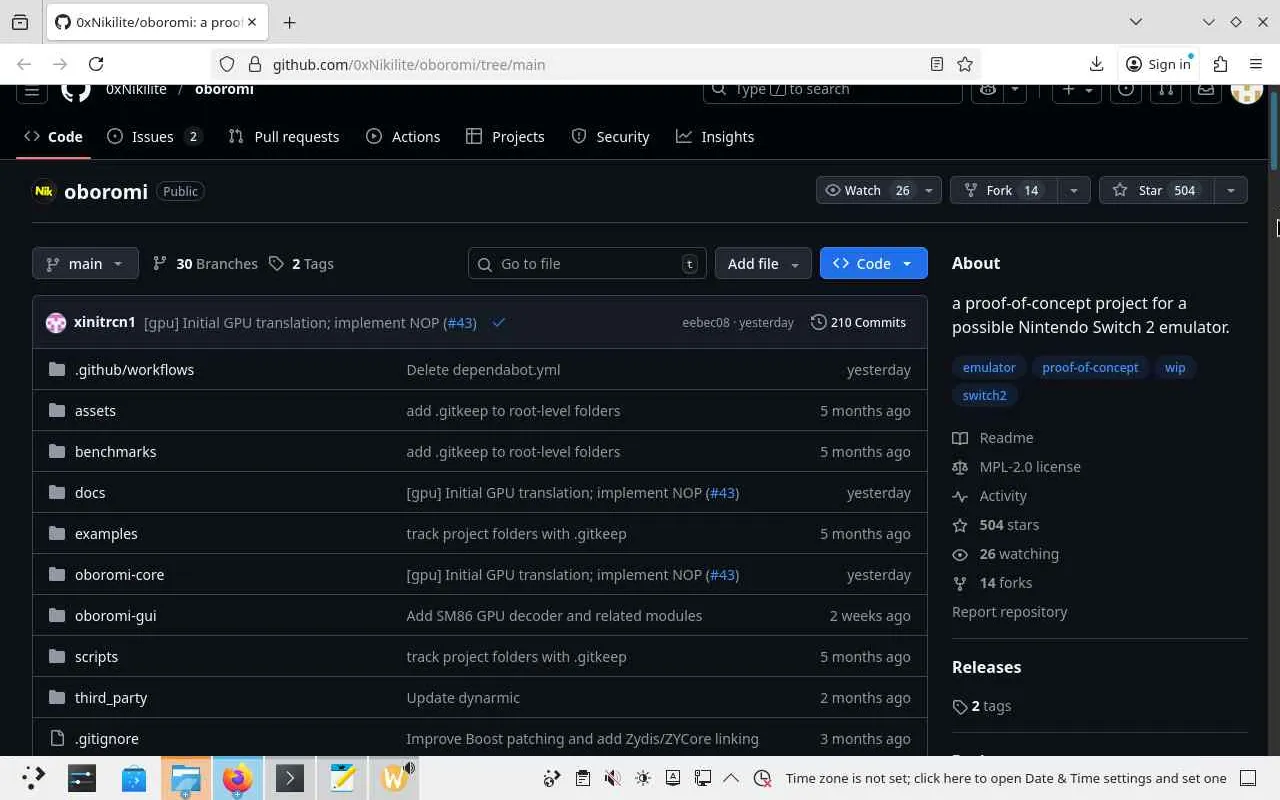Open the Projects tab
This screenshot has width=1280, height=800.
pyautogui.click(x=505, y=137)
